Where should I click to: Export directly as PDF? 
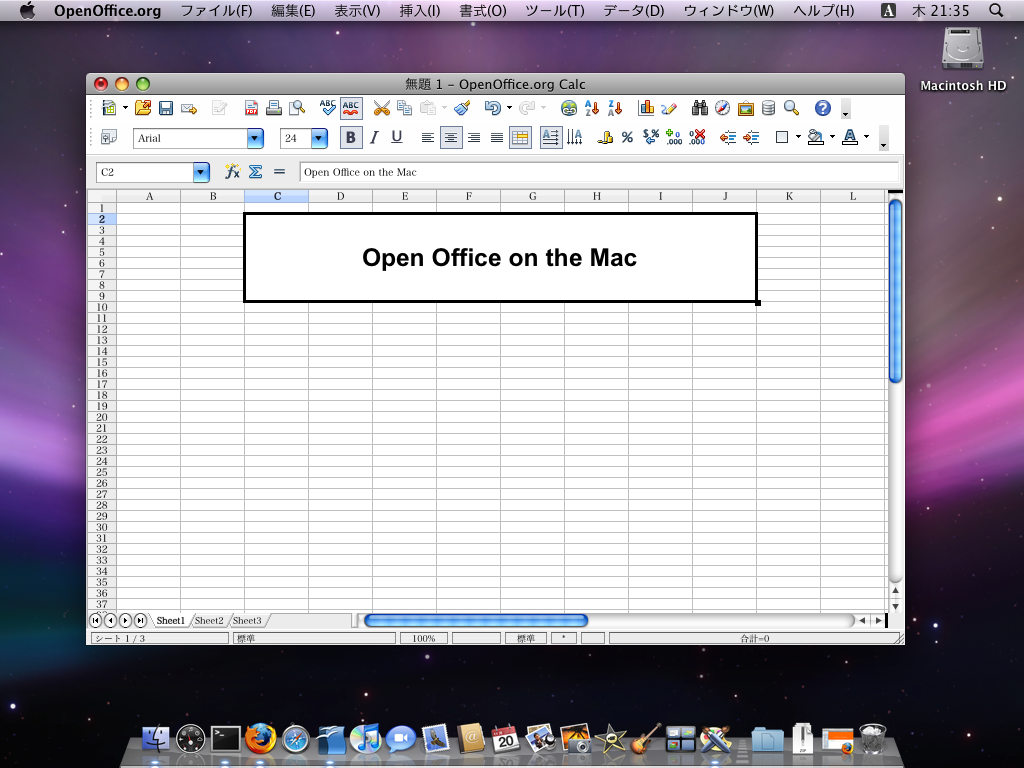click(x=251, y=108)
